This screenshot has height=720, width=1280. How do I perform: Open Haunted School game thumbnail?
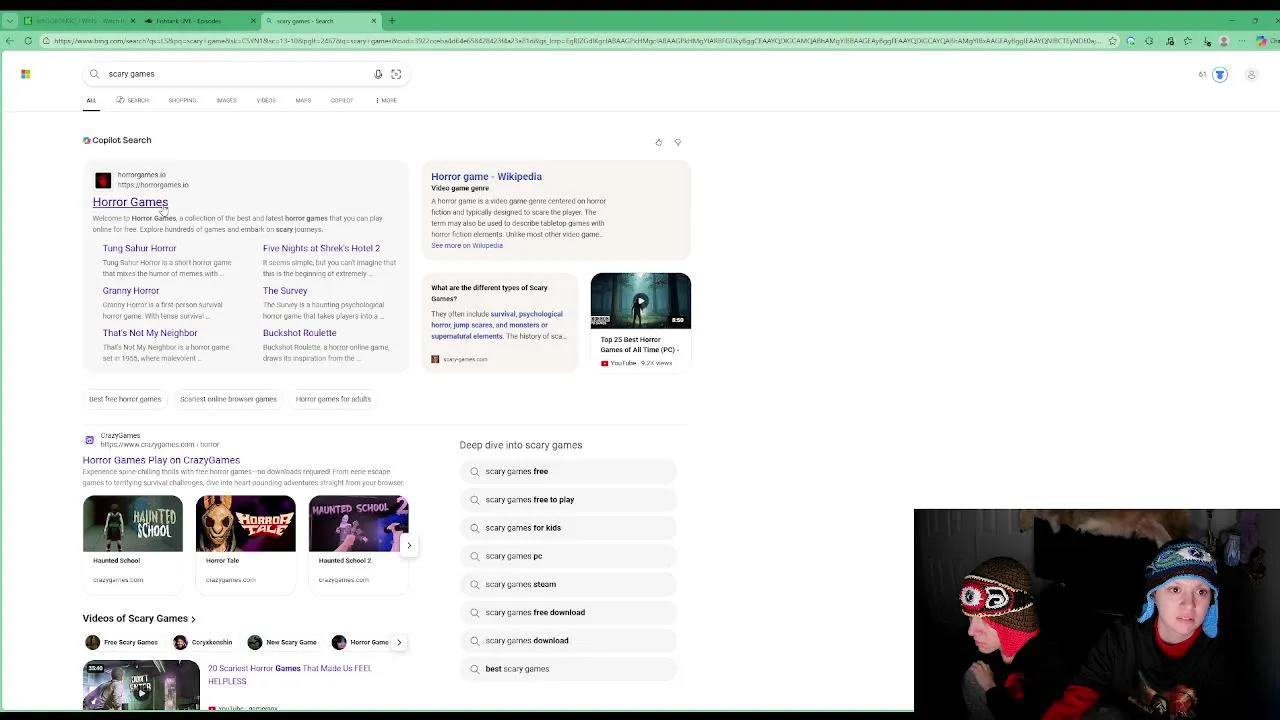click(133, 524)
